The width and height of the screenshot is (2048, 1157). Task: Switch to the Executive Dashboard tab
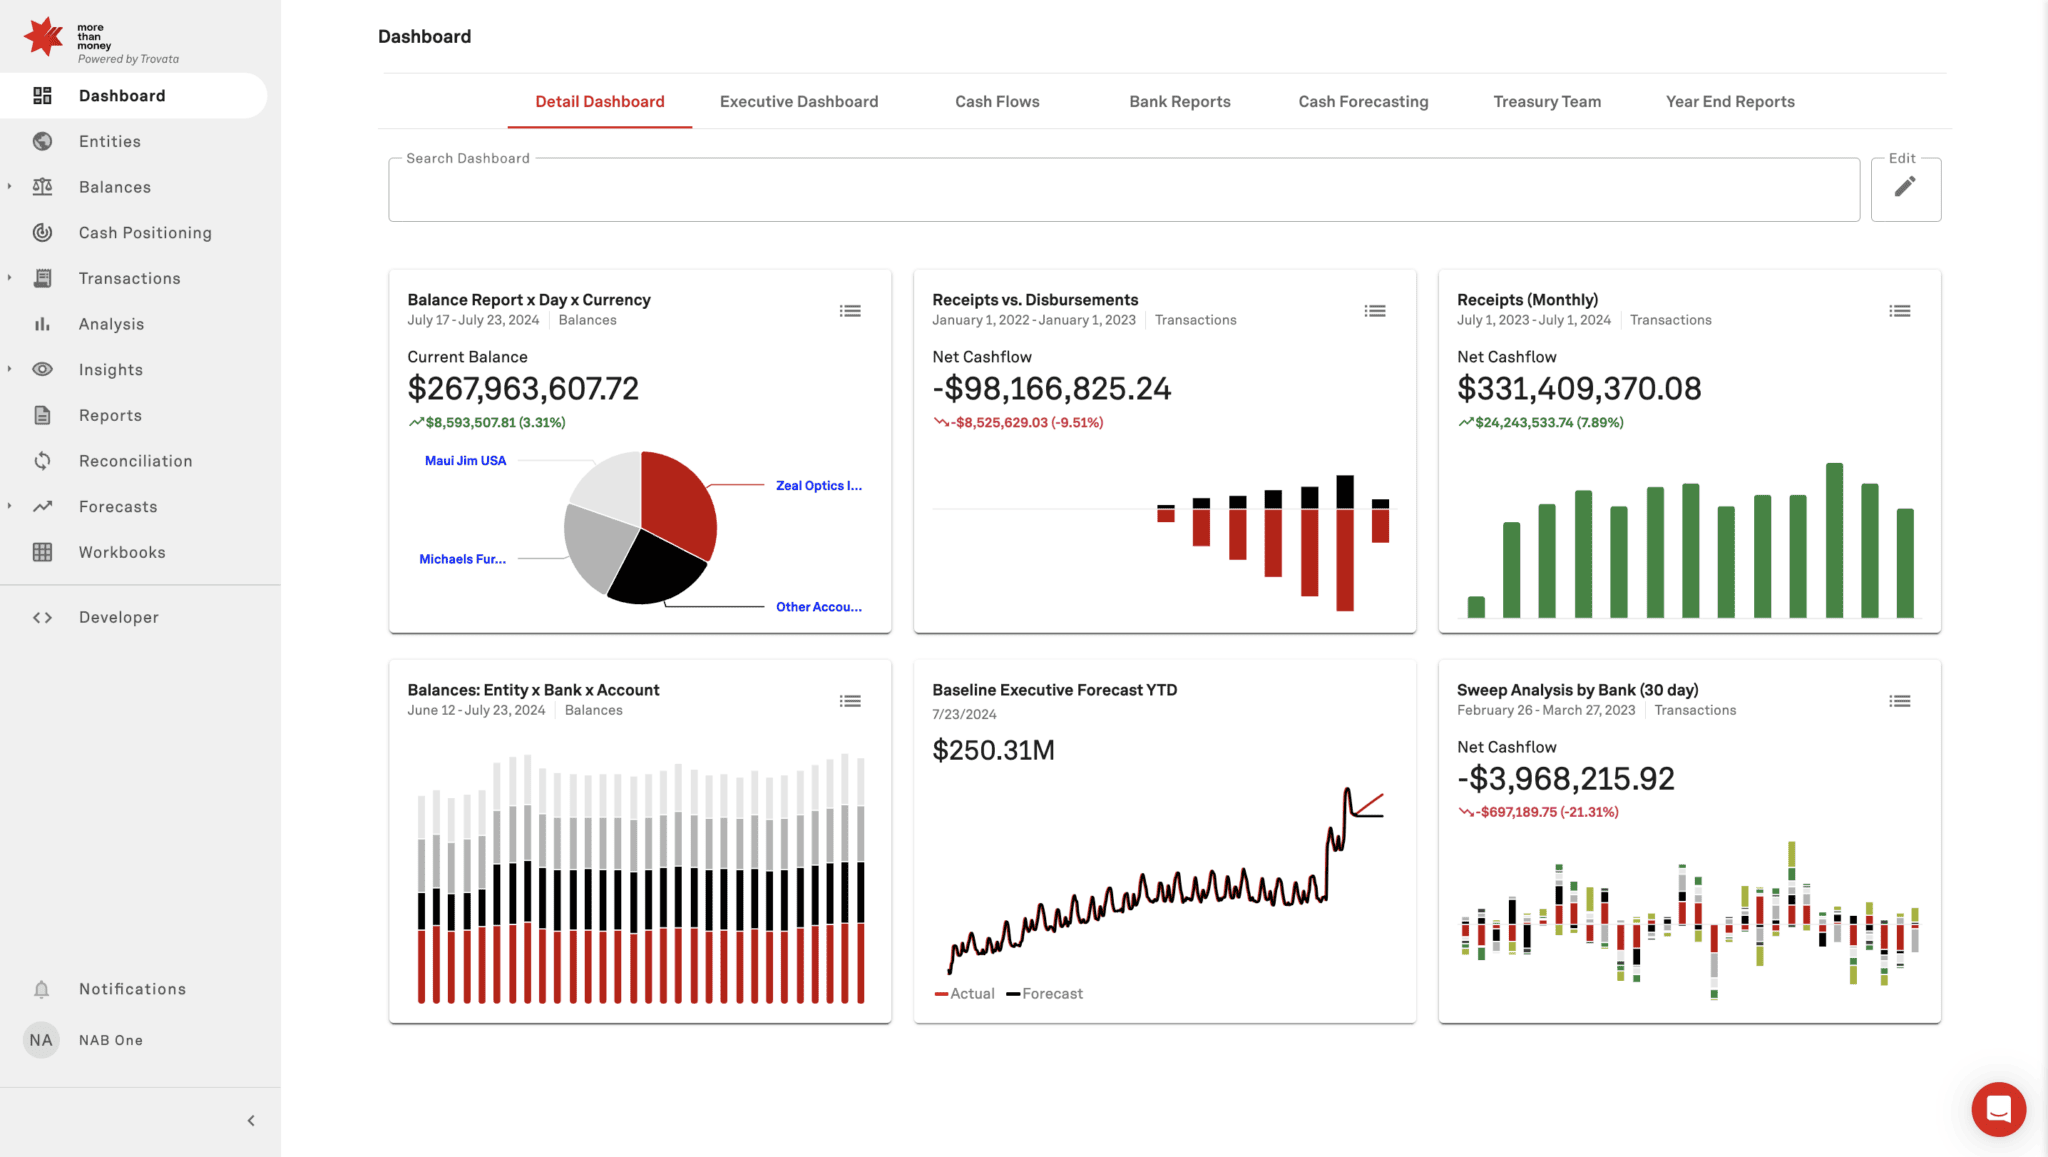click(x=798, y=101)
